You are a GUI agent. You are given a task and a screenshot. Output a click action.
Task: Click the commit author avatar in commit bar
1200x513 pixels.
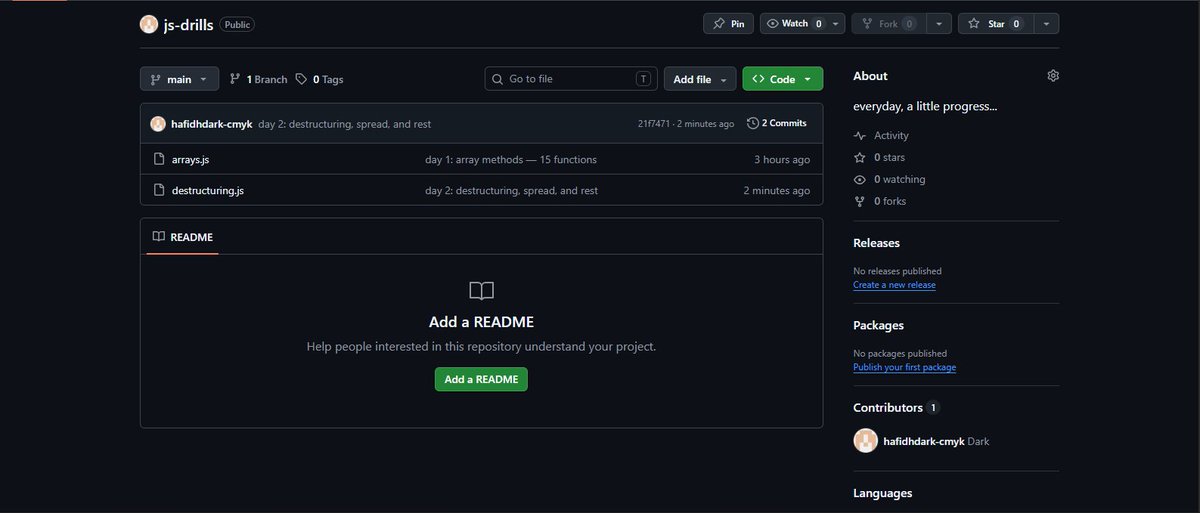tap(158, 124)
